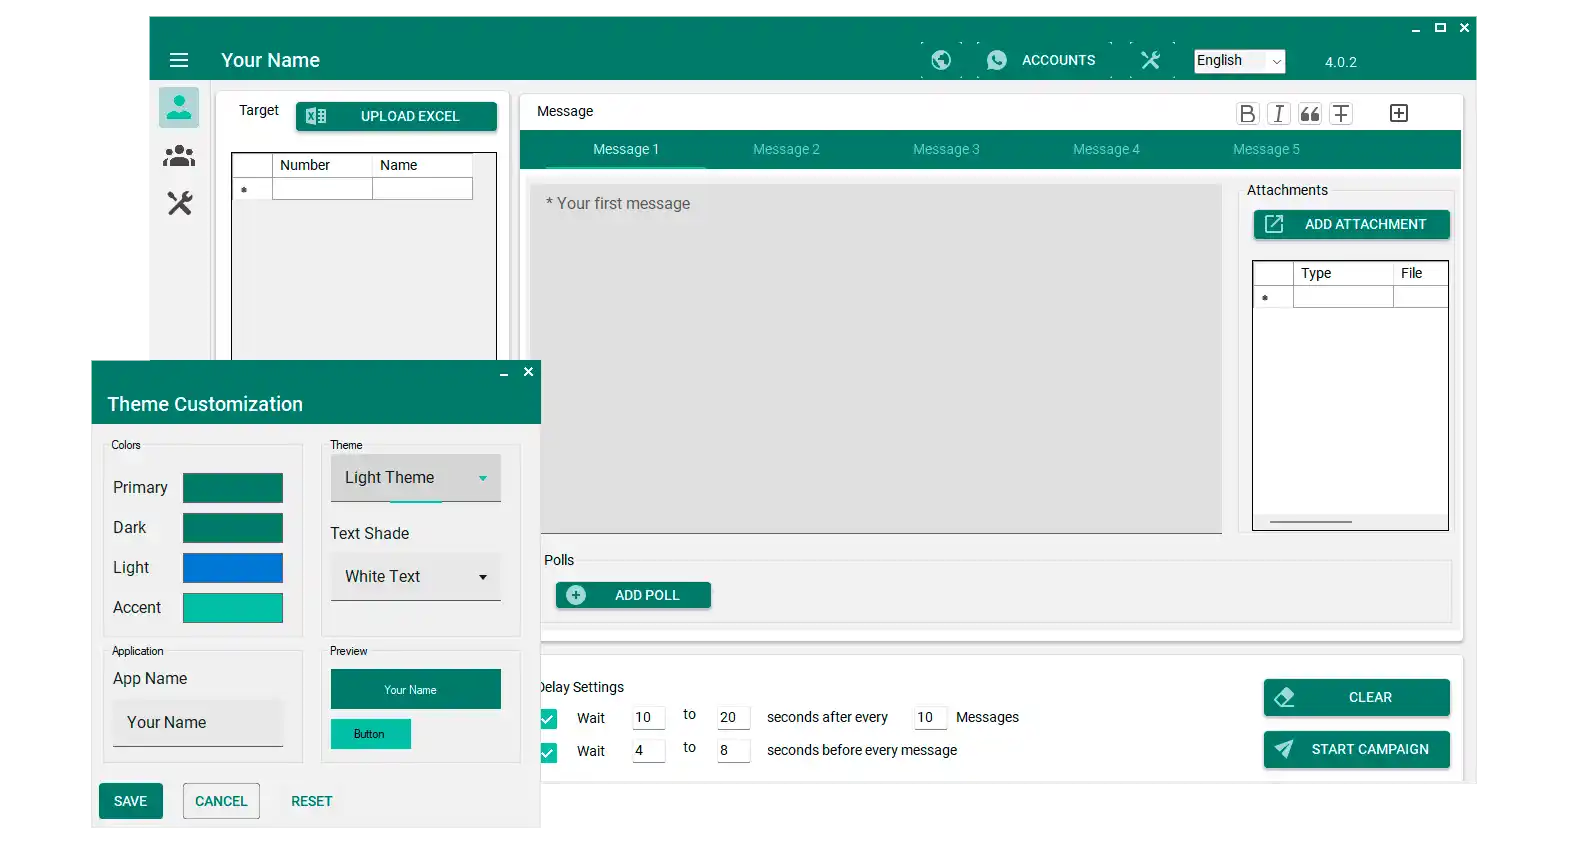
Task: Apply strikethrough formatting icon
Action: pyautogui.click(x=1341, y=114)
